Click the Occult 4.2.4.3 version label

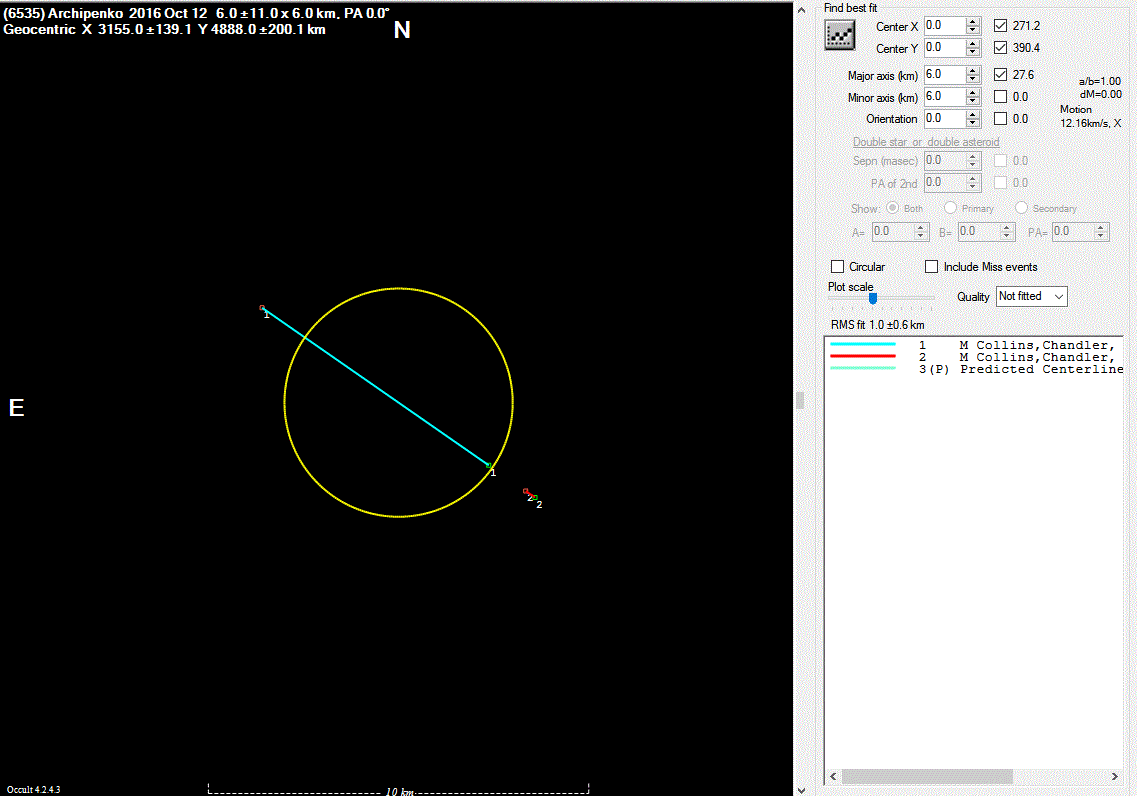coord(33,789)
